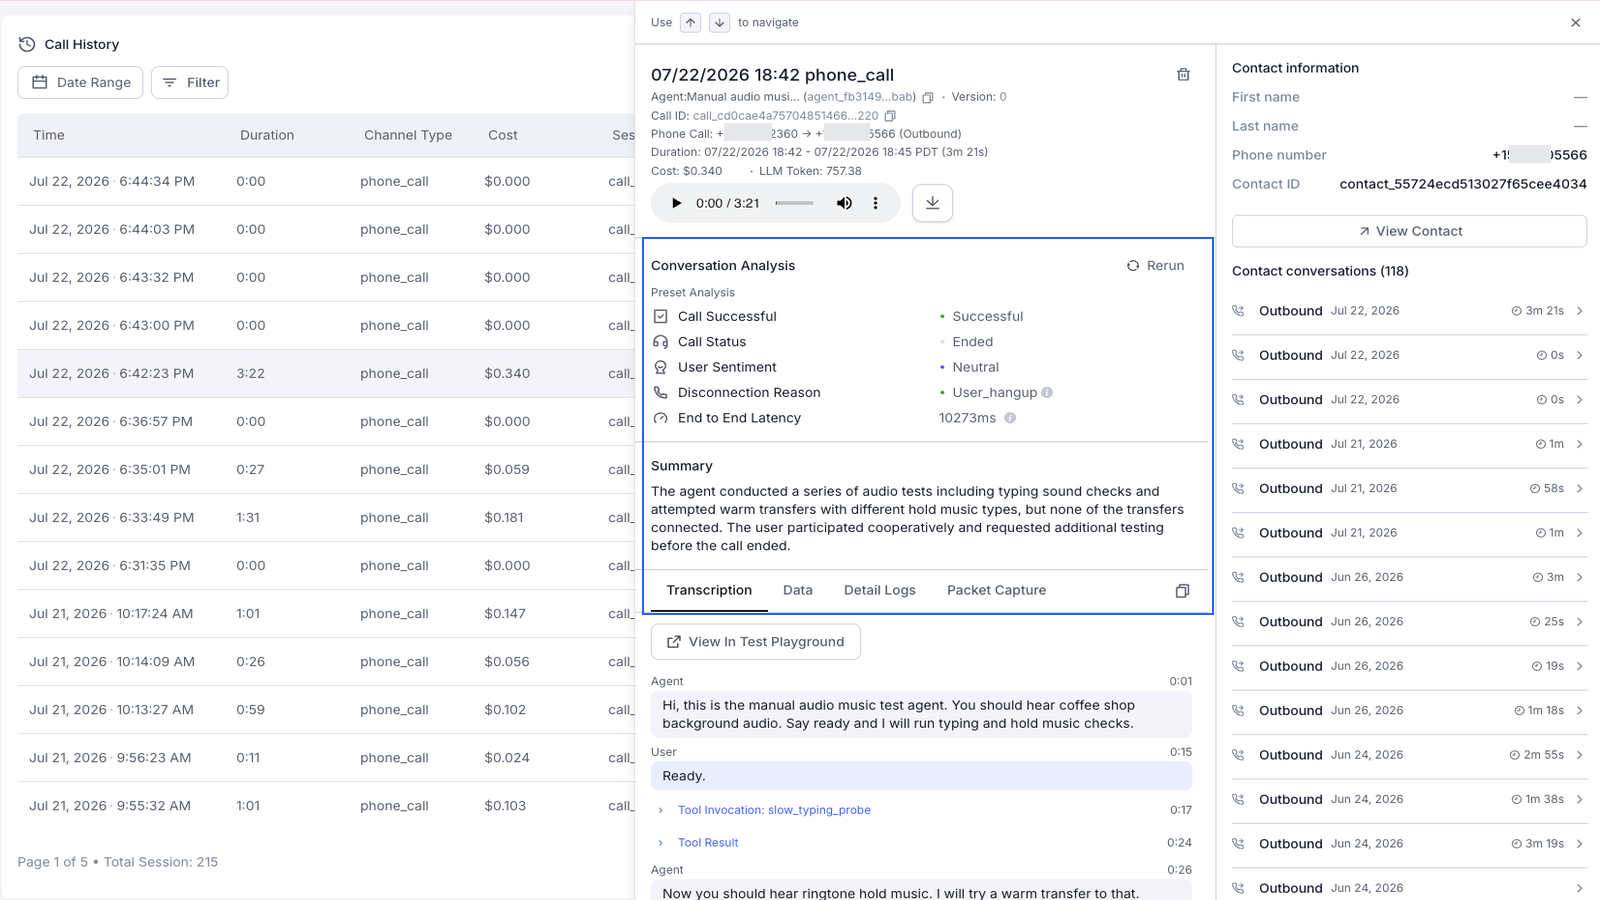1600x900 pixels.
Task: Click the Call History clock icon
Action: (27, 44)
